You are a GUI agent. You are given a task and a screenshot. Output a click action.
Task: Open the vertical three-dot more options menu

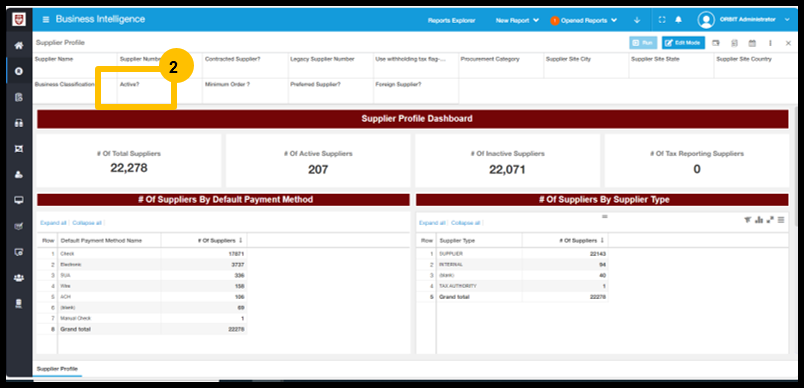pos(770,43)
